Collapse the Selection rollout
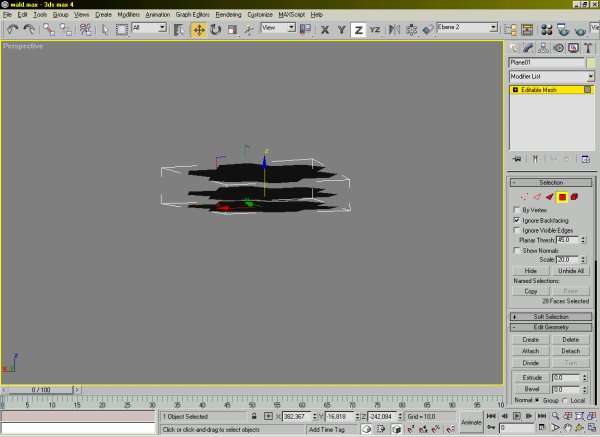Screen dimensions: 600x437 (551, 183)
